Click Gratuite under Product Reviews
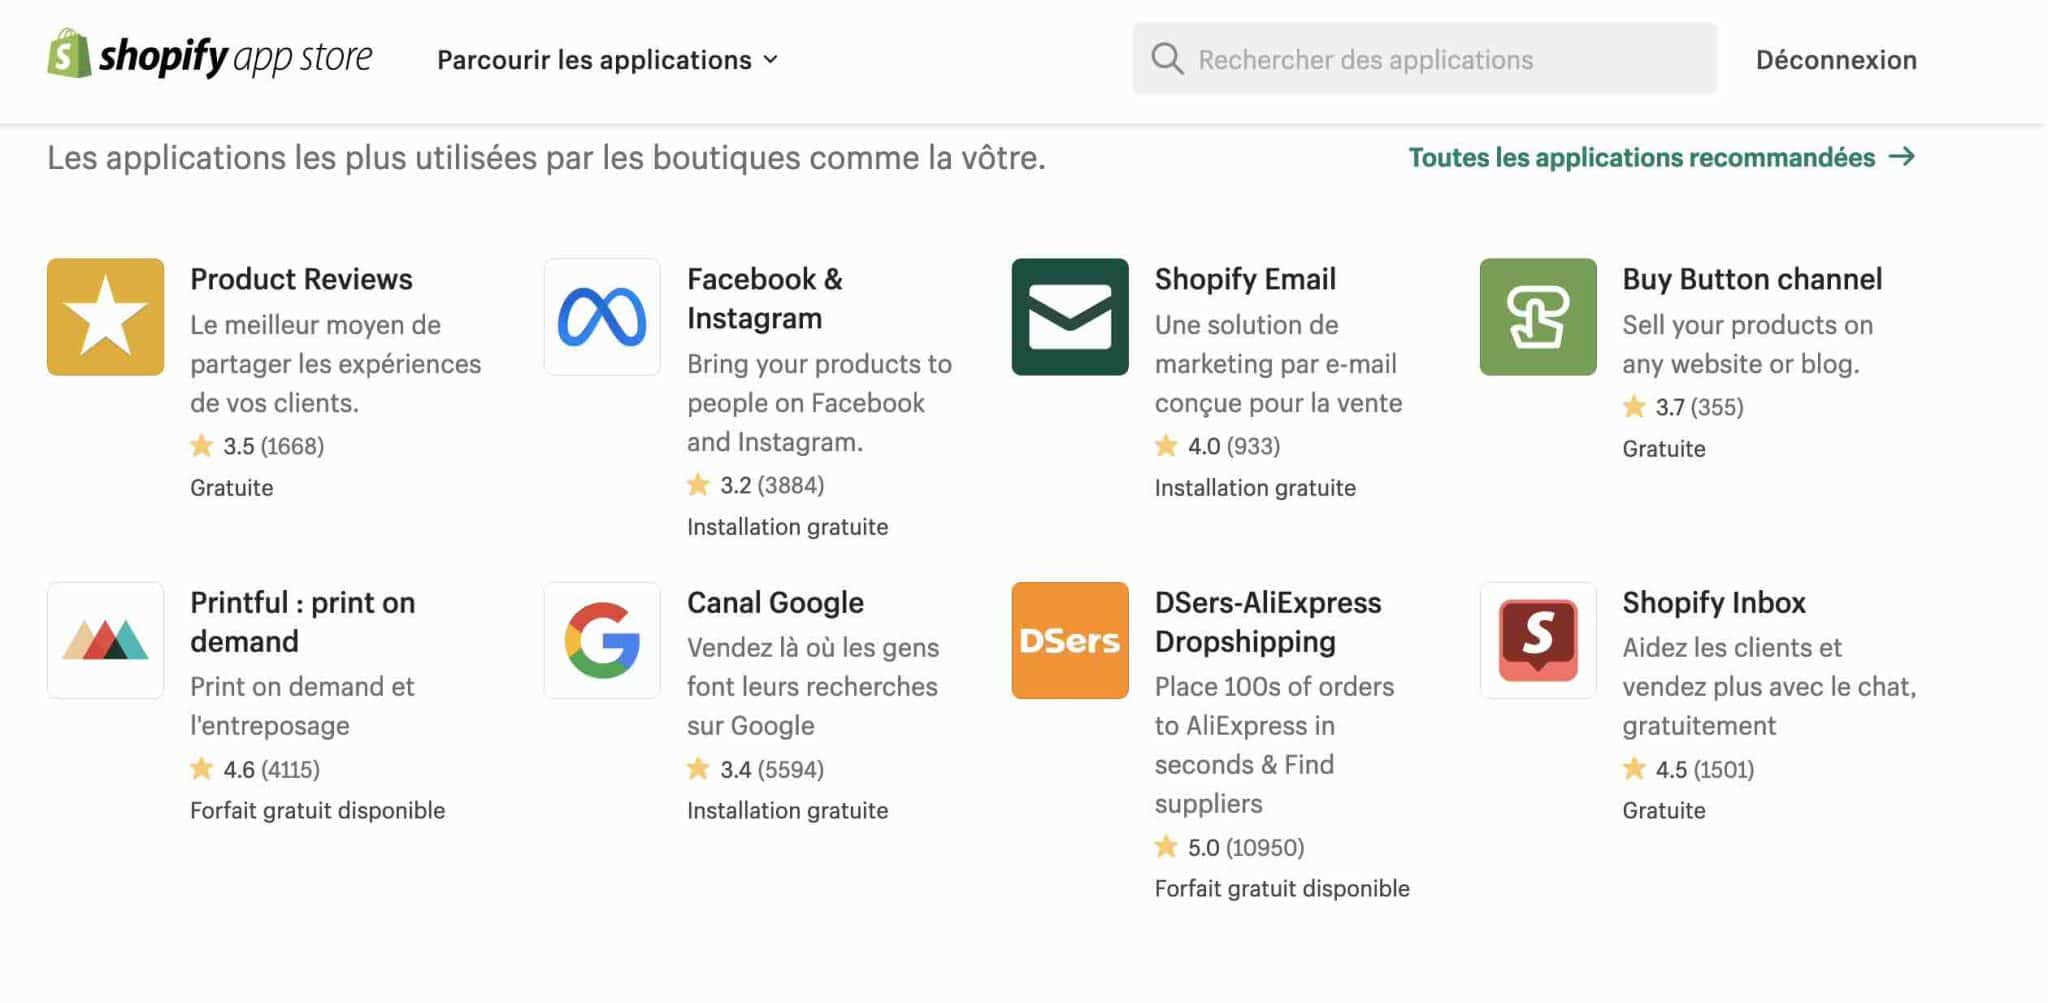The height and width of the screenshot is (1003, 2048). pyautogui.click(x=231, y=487)
